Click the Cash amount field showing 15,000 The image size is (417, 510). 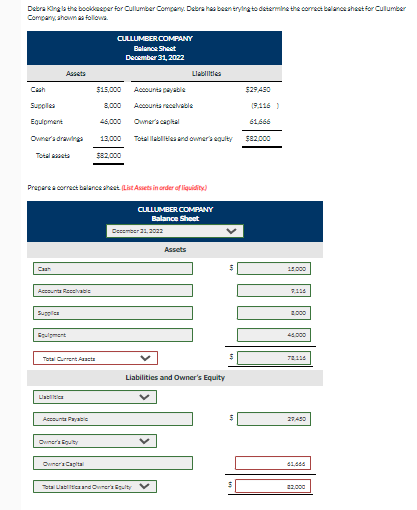coord(274,269)
